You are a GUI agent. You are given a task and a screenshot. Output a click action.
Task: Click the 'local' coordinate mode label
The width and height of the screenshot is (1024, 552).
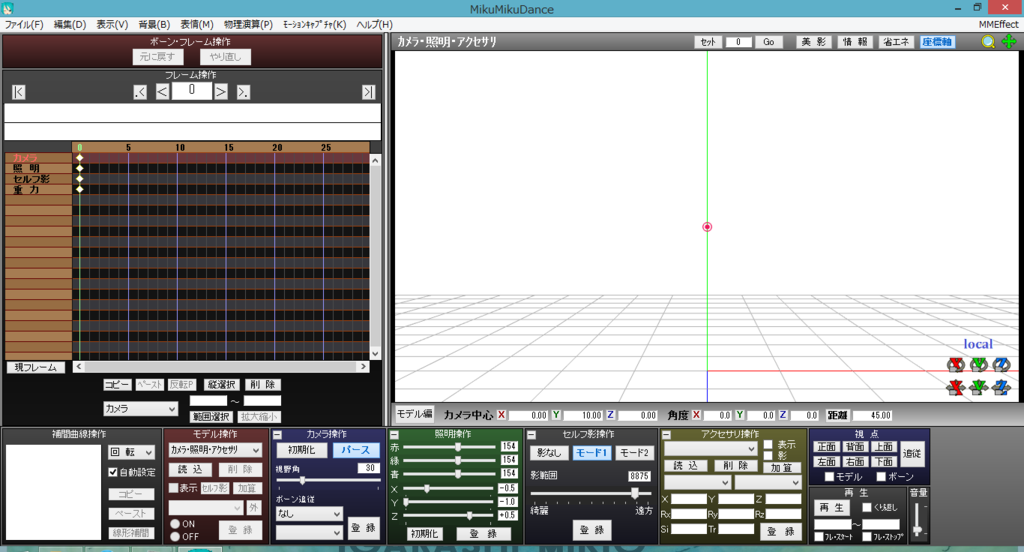978,344
